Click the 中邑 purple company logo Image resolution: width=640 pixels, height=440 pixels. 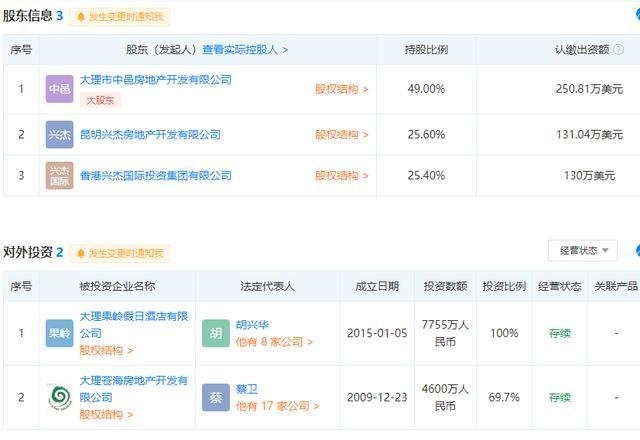[60, 89]
